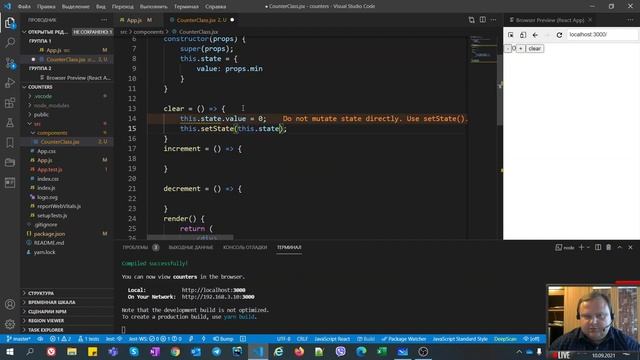Collapse the open editors section
The width and height of the screenshot is (640, 360).
coord(47,32)
